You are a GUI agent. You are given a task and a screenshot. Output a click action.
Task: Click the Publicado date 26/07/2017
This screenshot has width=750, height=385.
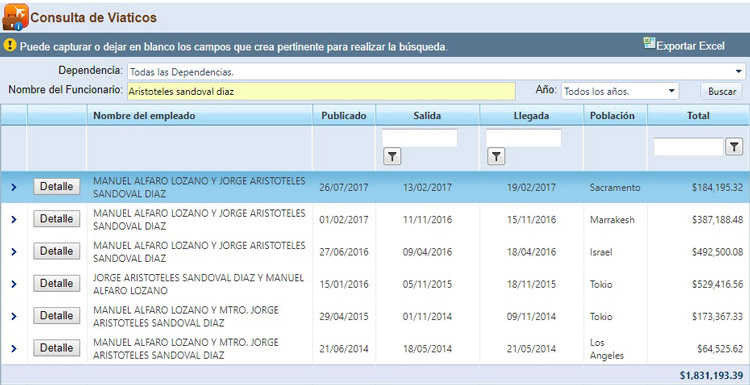coord(344,187)
